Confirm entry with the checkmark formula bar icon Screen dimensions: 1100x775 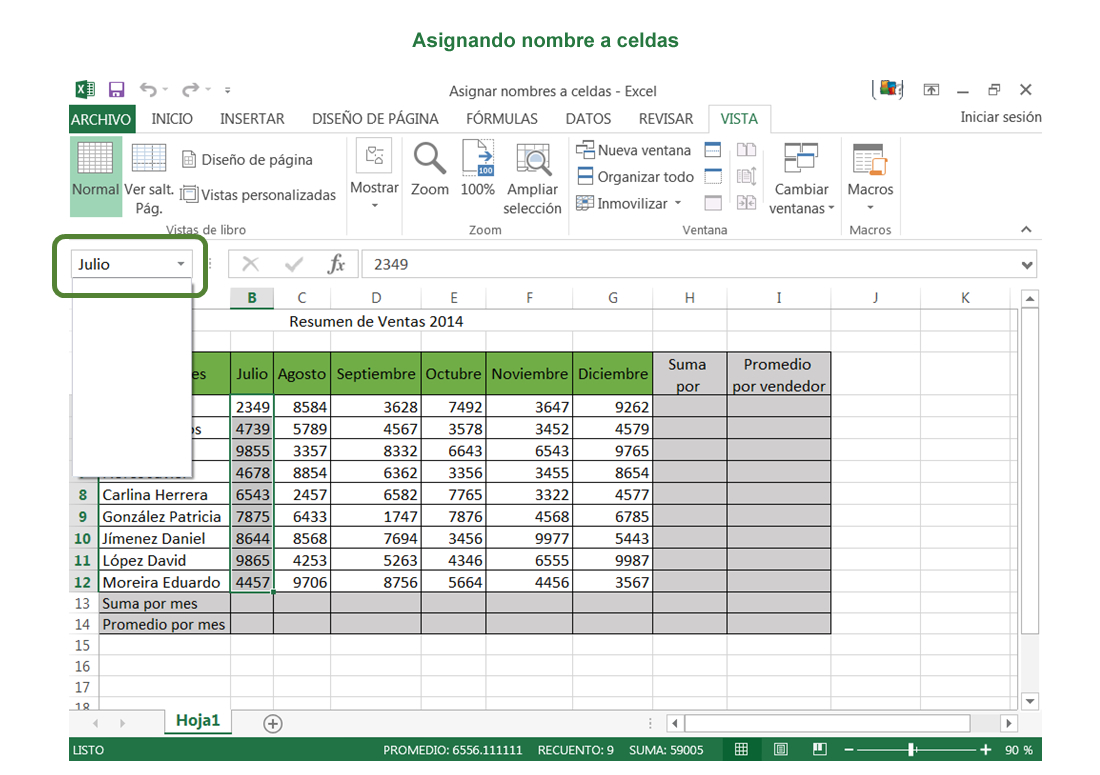click(294, 264)
